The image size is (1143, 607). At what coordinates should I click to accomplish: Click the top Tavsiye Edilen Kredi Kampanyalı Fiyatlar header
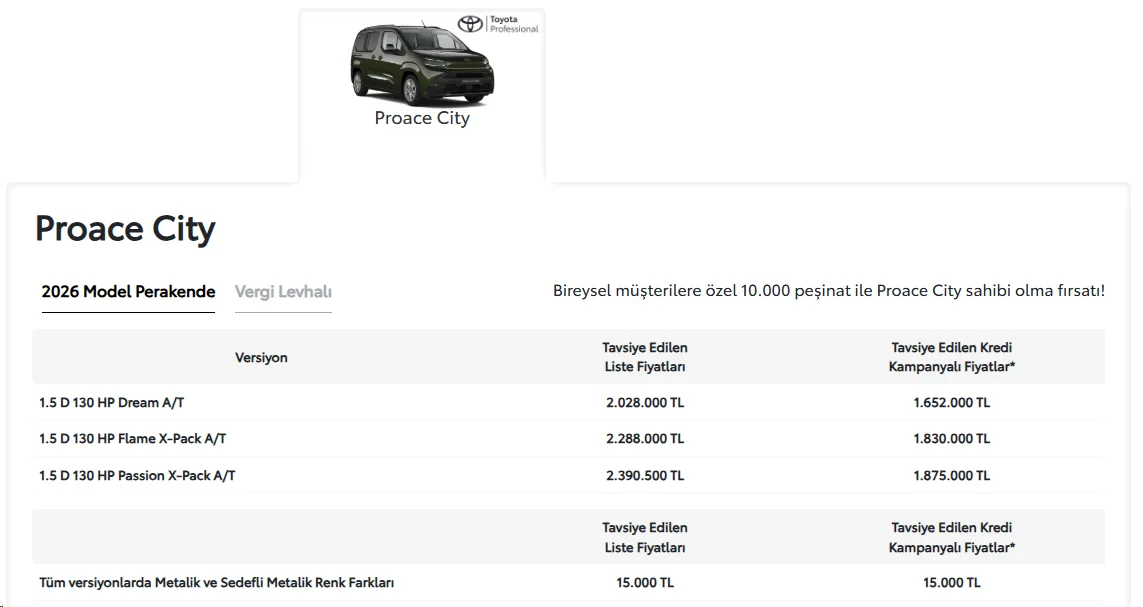pyautogui.click(x=952, y=357)
